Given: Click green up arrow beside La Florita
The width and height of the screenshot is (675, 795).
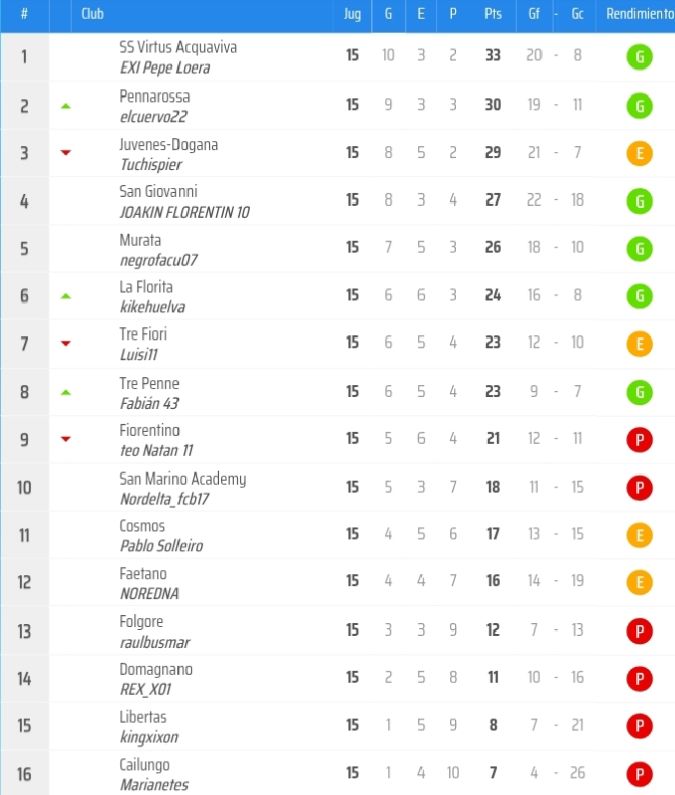Looking at the screenshot, I should (x=65, y=296).
